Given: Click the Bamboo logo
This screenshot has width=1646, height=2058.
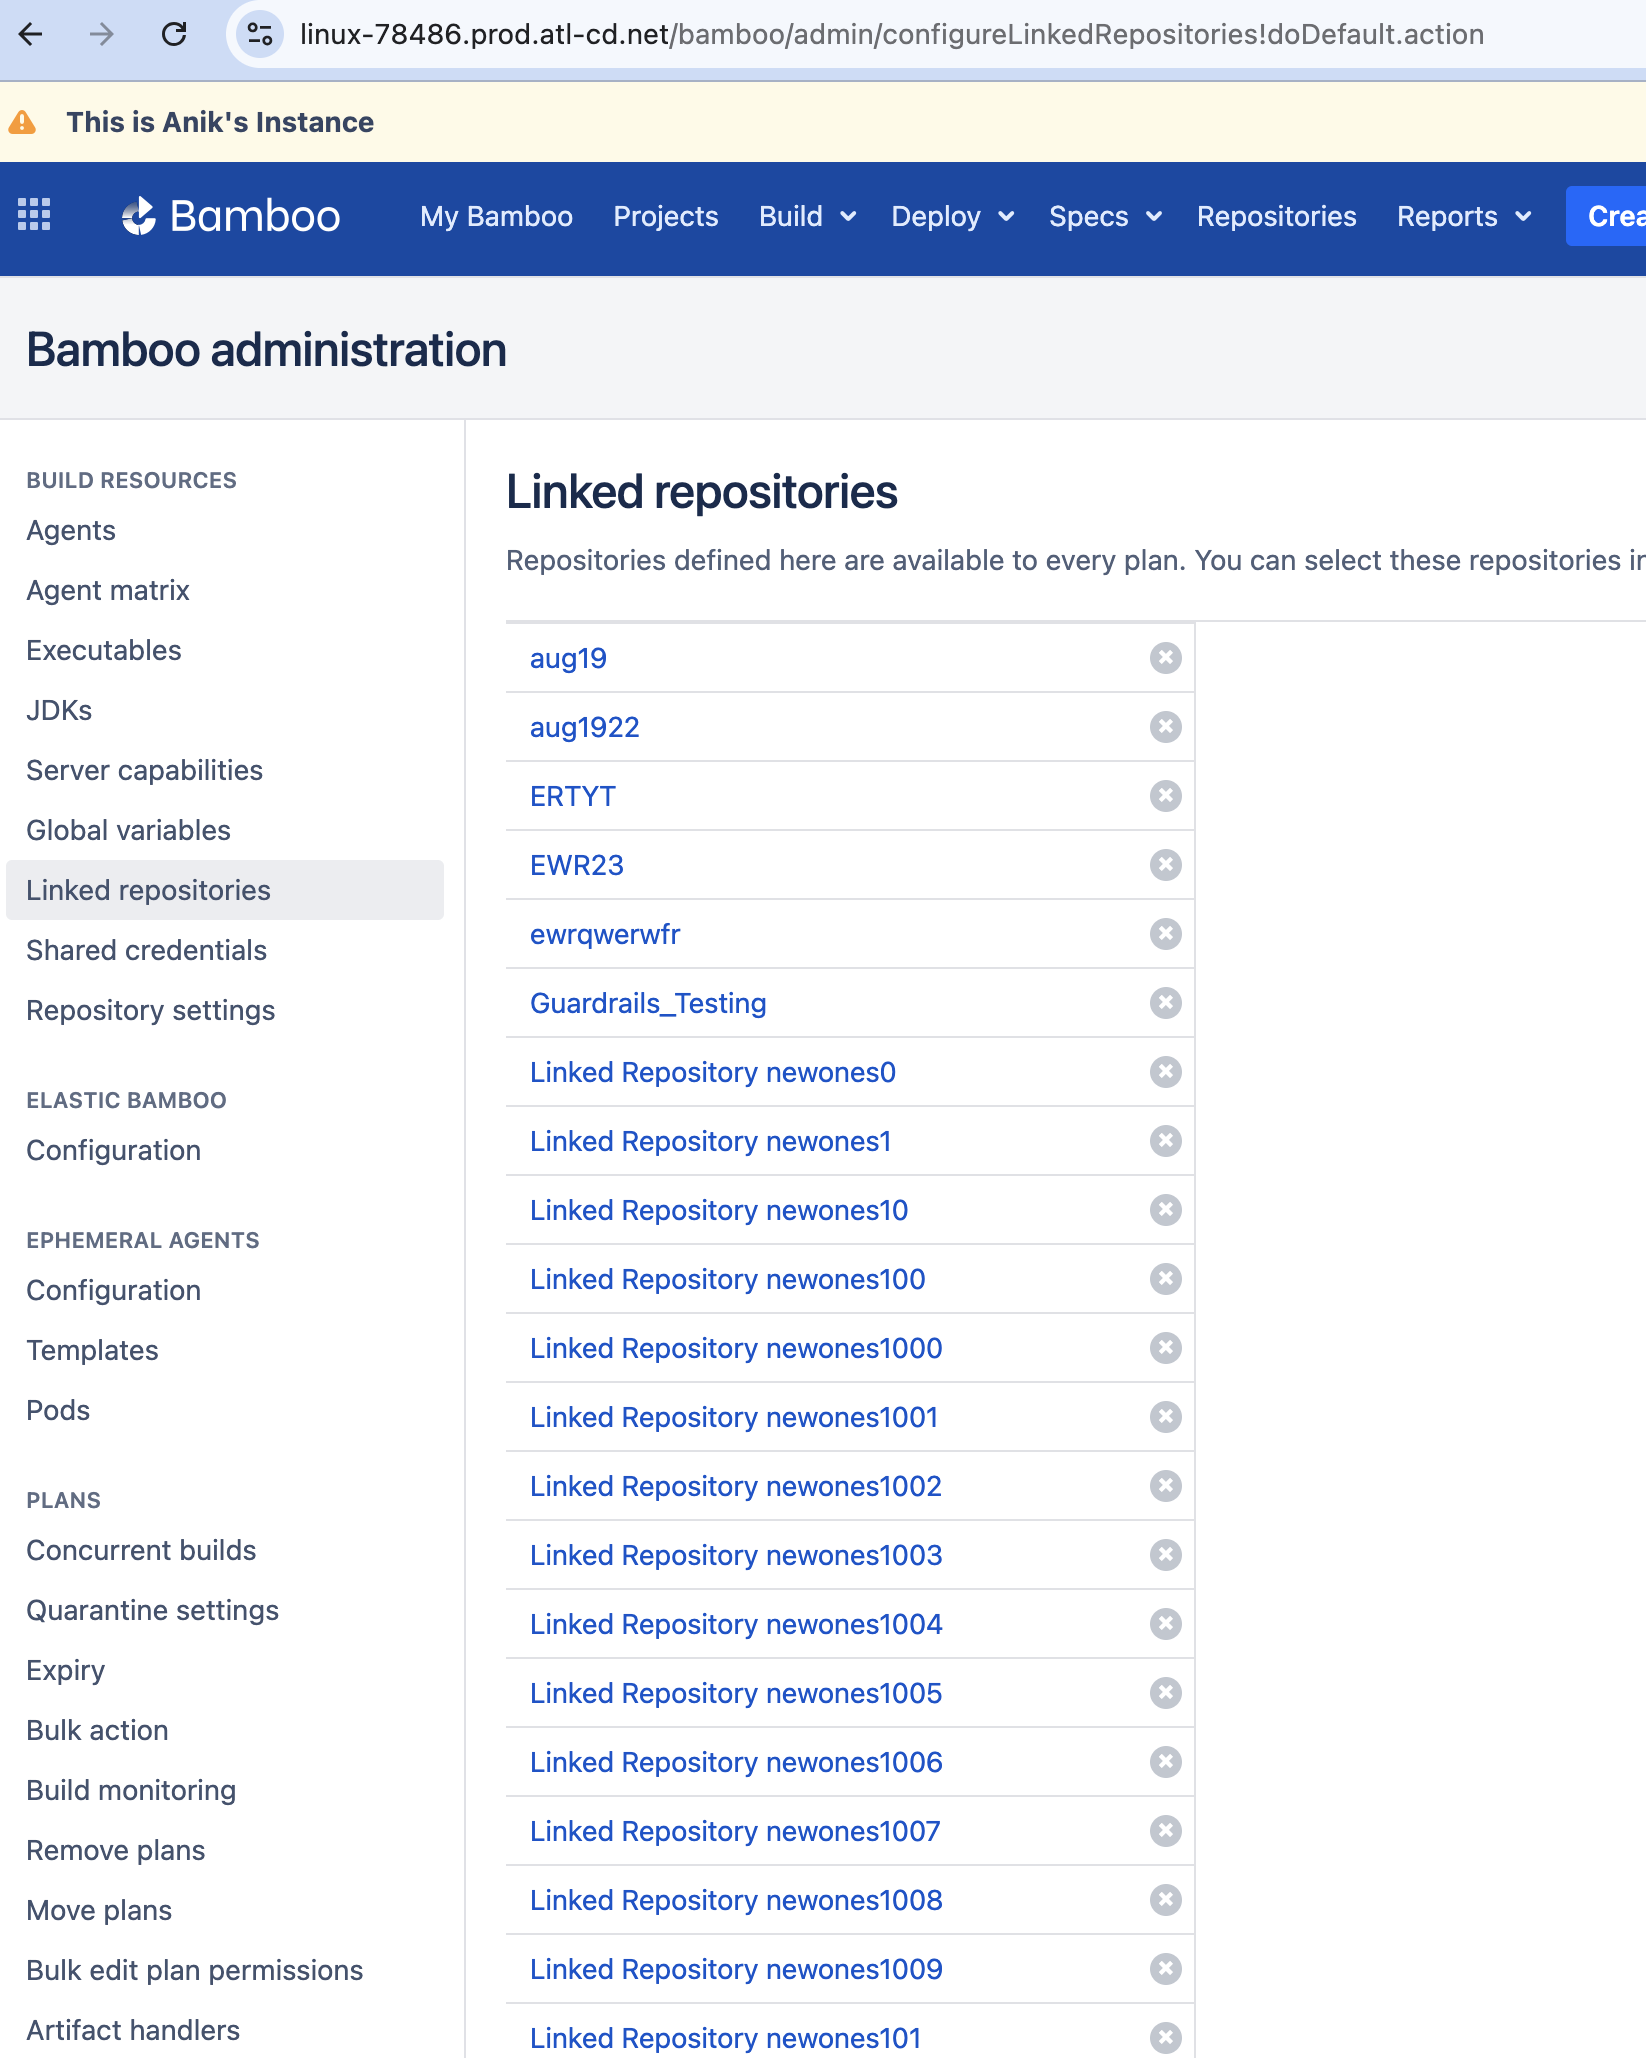Looking at the screenshot, I should (231, 216).
